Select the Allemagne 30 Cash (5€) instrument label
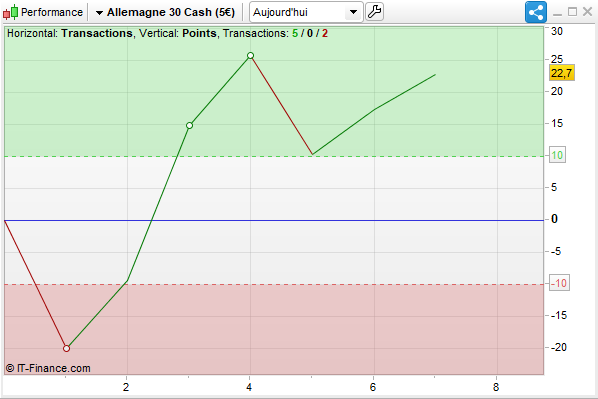 click(x=171, y=12)
